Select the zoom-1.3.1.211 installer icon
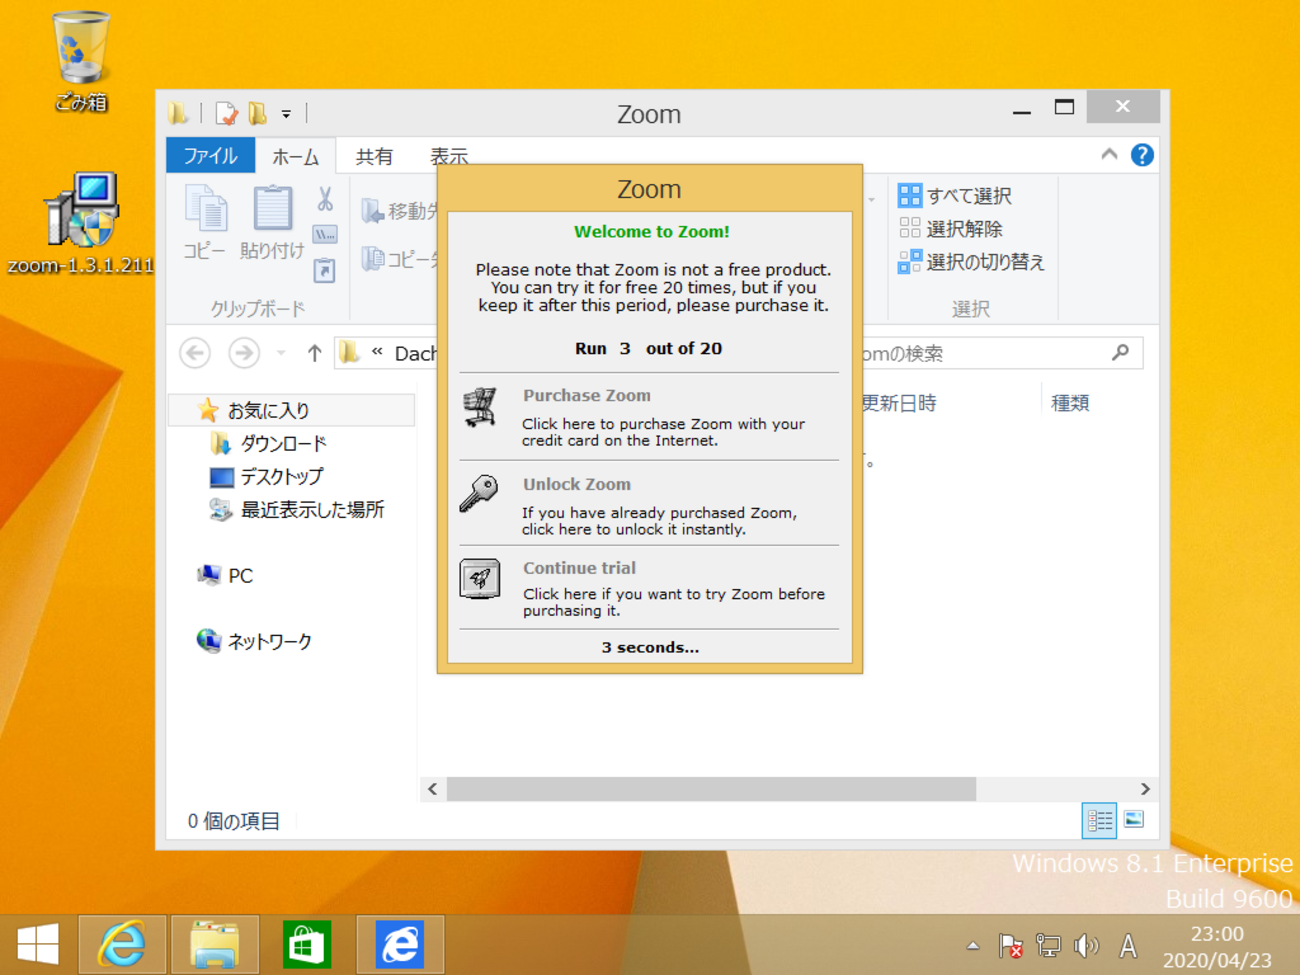This screenshot has width=1300, height=975. tap(80, 222)
